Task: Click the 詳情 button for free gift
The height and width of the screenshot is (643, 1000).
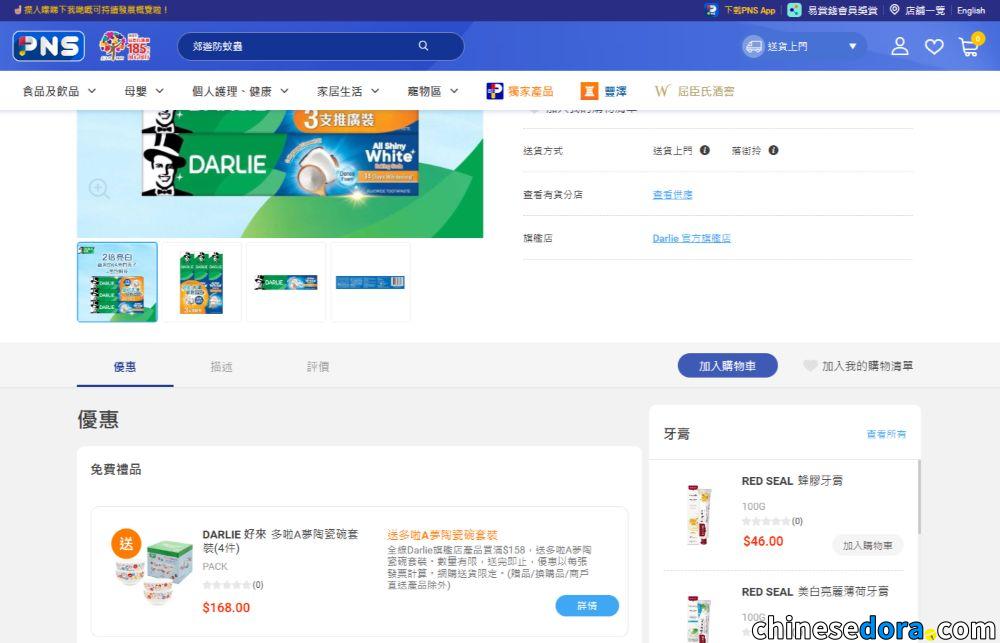Action: pyautogui.click(x=587, y=606)
